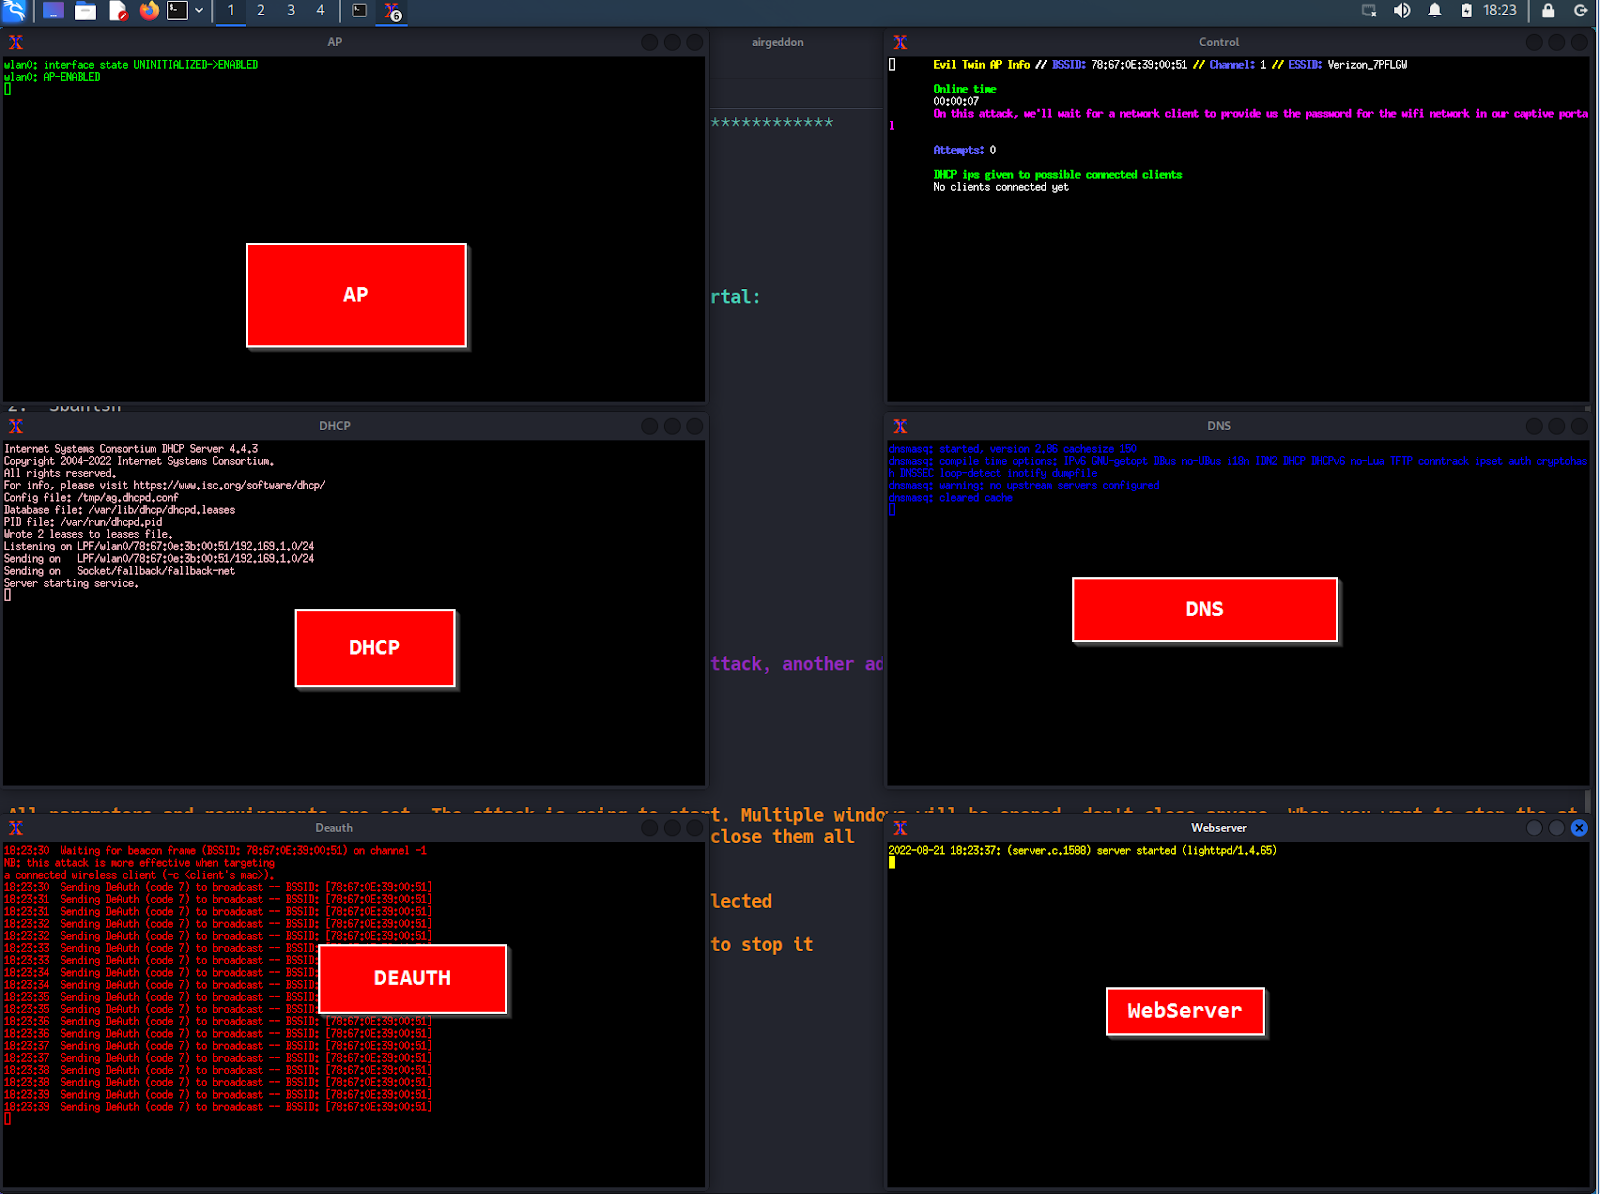Viewport: 1600px width, 1194px height.
Task: Select the grouped xterm windows taskbar button
Action: point(392,11)
